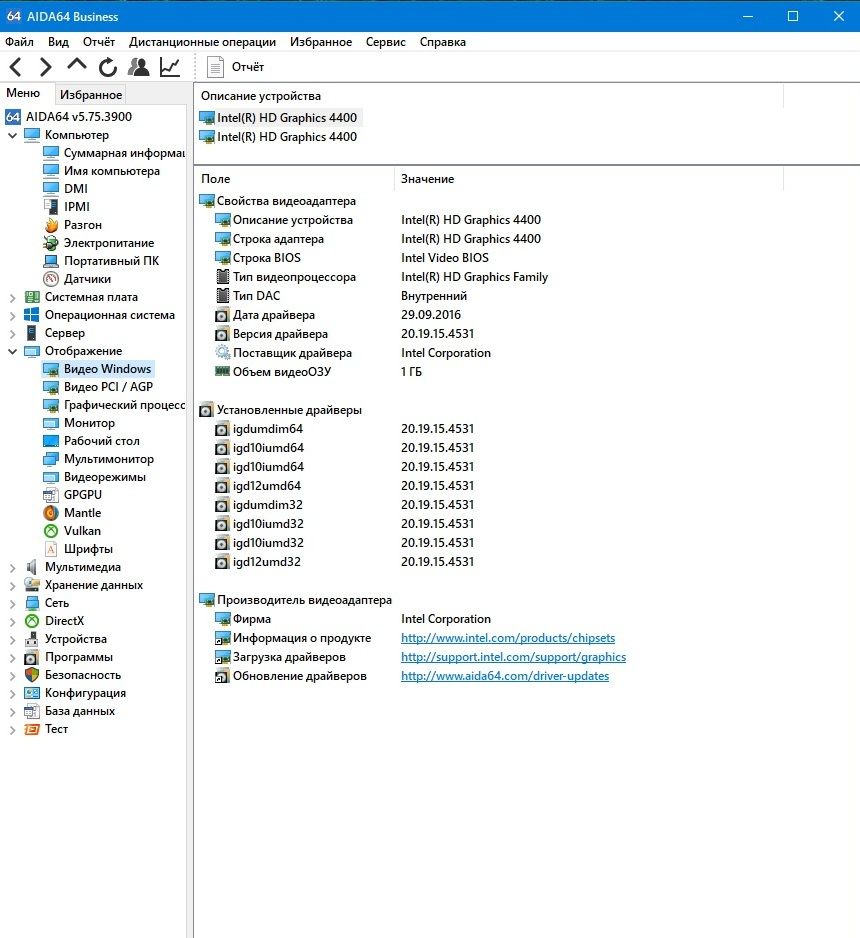Expand the Хранение данных node

12,585
